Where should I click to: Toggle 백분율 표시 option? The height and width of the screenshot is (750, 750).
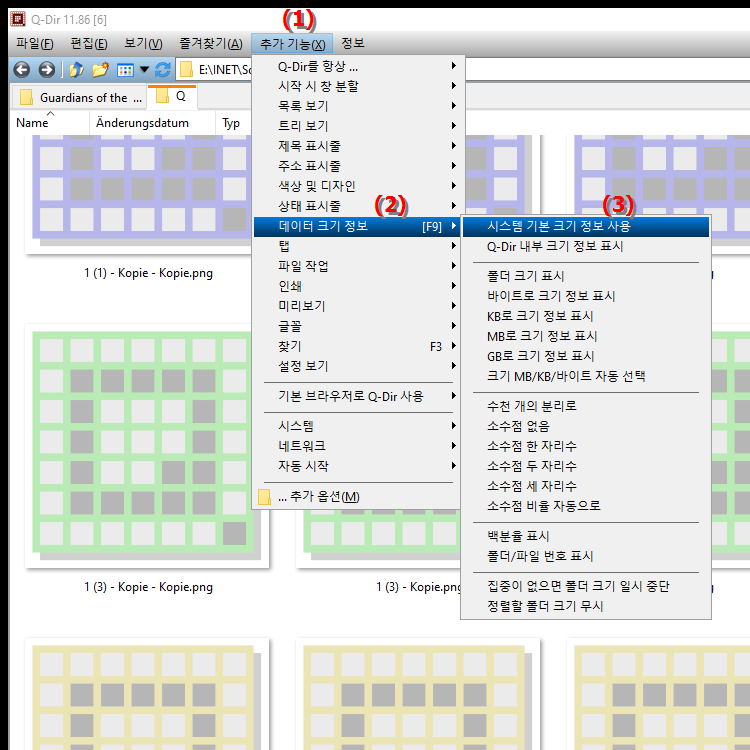click(585, 536)
